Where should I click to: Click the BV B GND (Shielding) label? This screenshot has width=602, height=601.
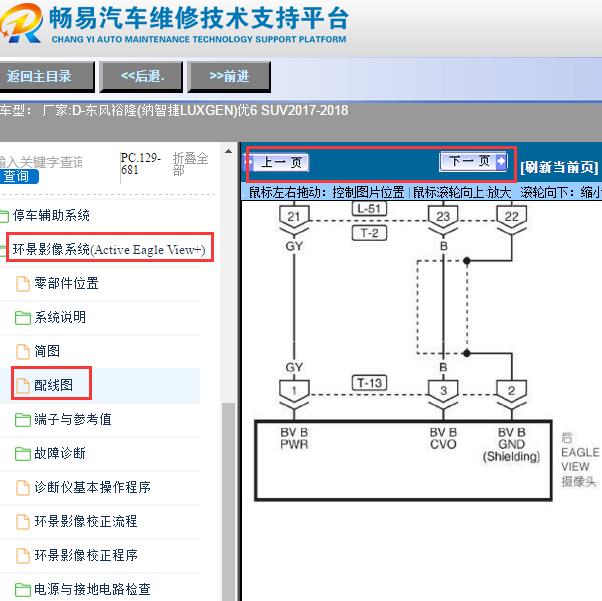[511, 444]
